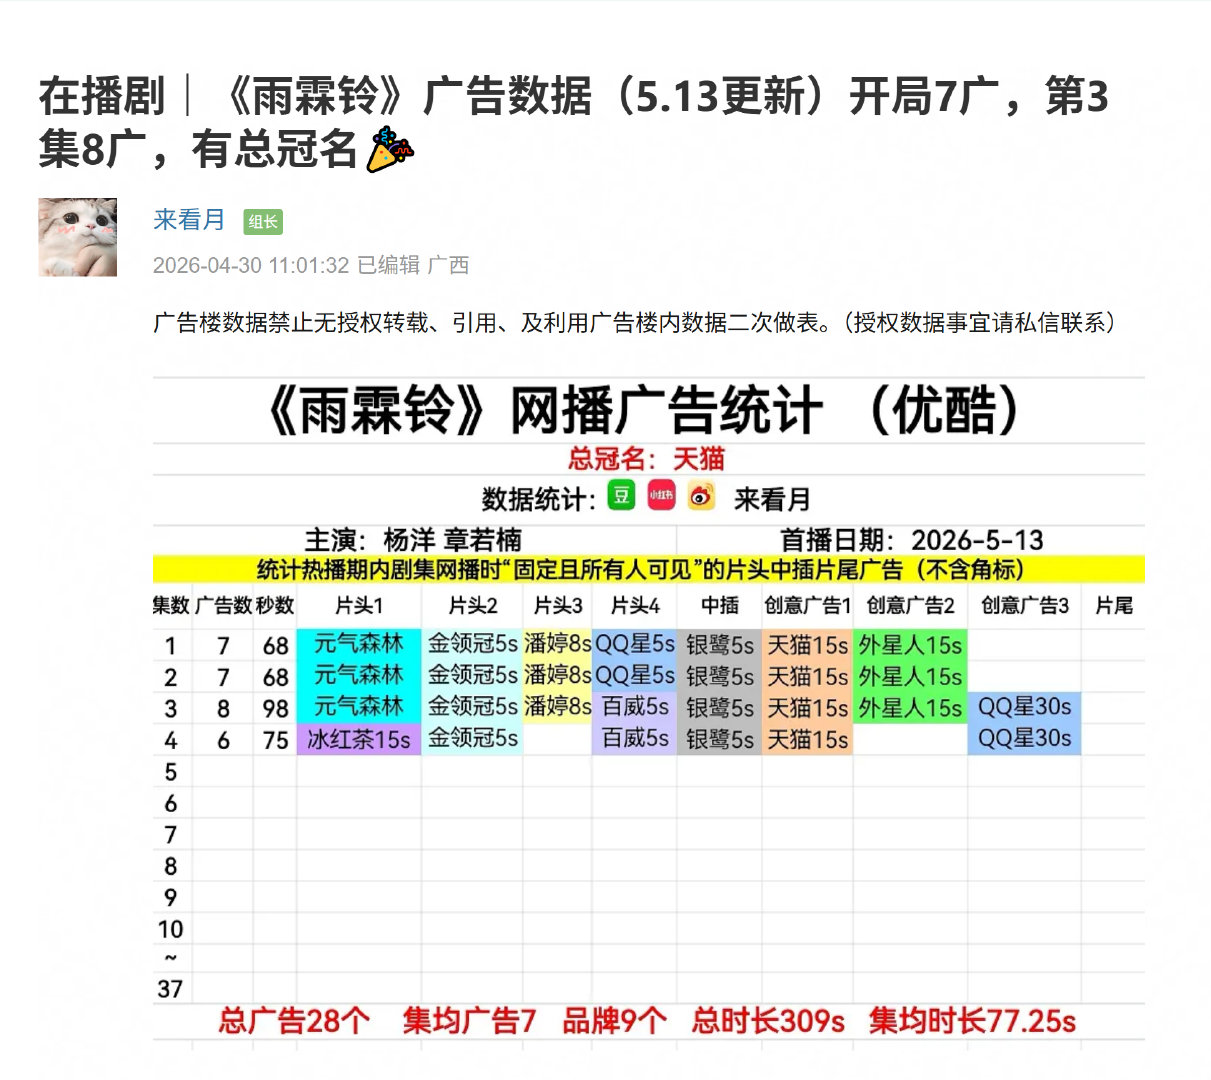This screenshot has height=1080, width=1211.
Task: Click the 片头2 column header
Action: pyautogui.click(x=472, y=605)
